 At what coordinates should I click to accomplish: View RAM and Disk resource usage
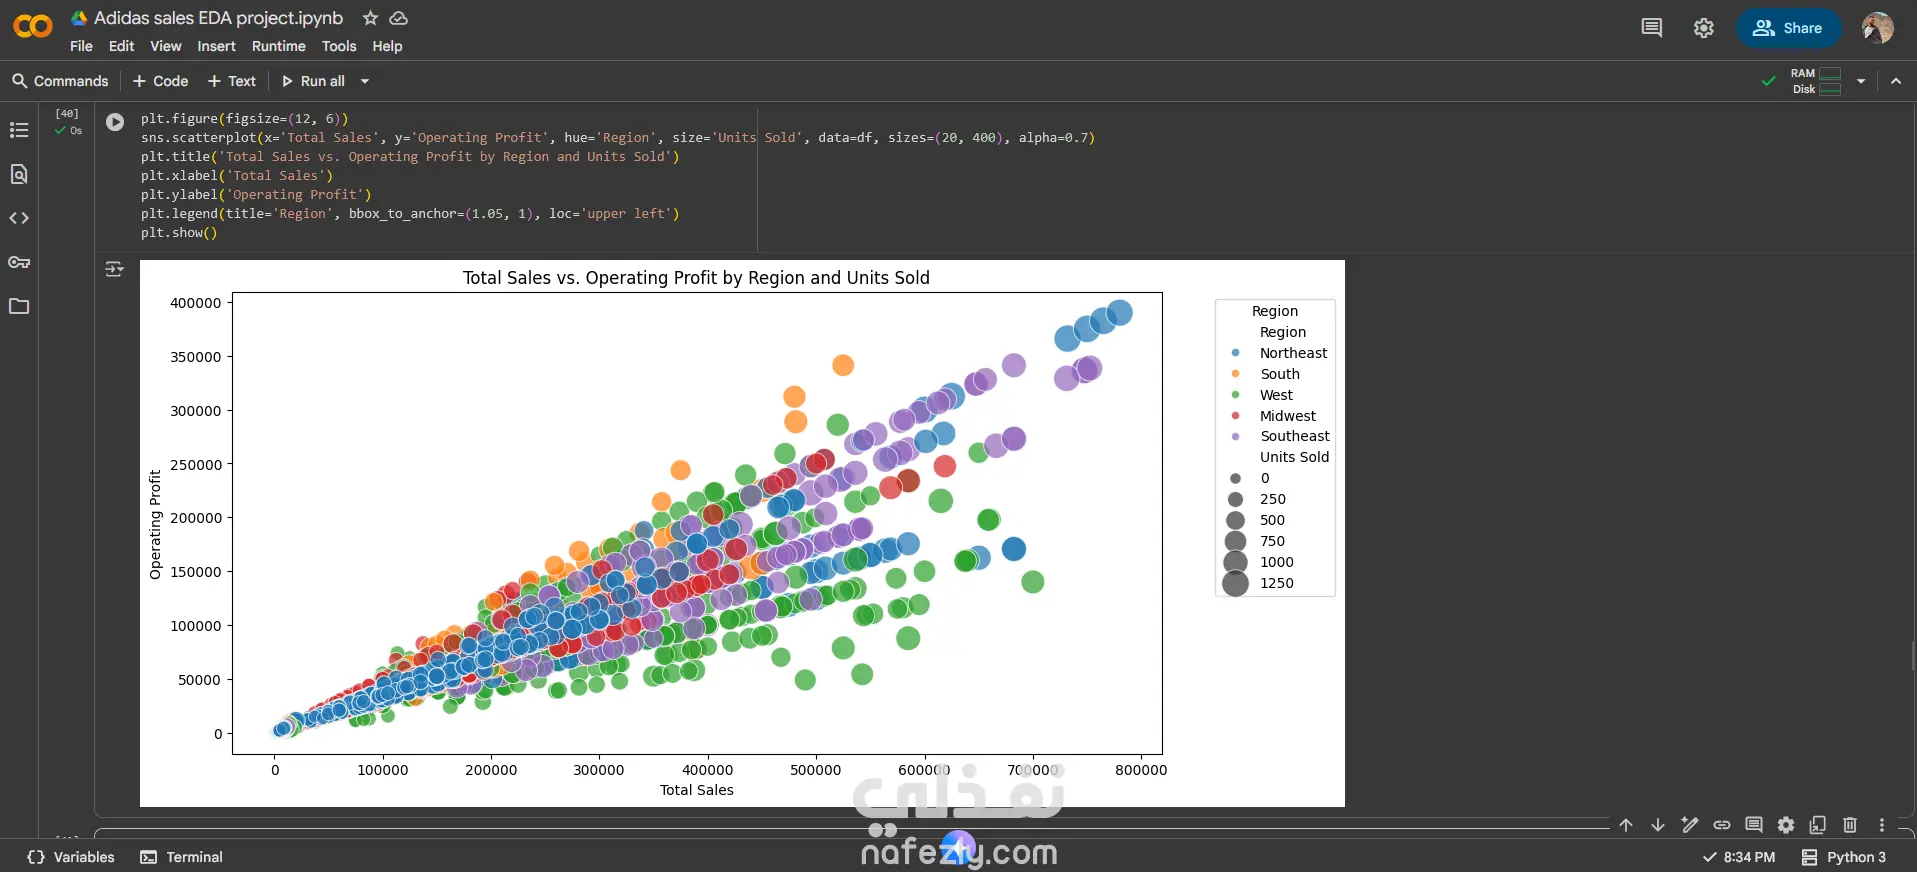coord(1816,81)
